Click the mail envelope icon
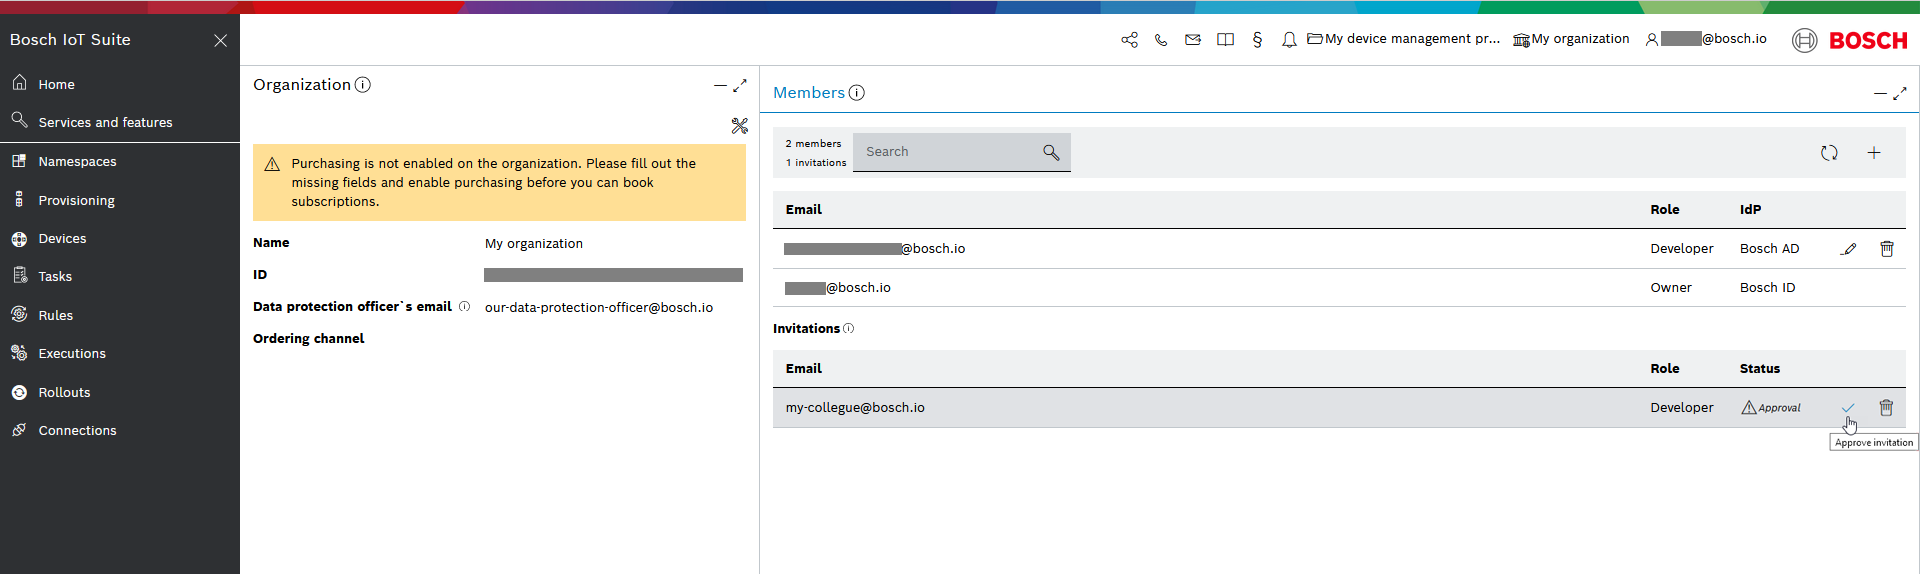The height and width of the screenshot is (574, 1920). [1193, 40]
